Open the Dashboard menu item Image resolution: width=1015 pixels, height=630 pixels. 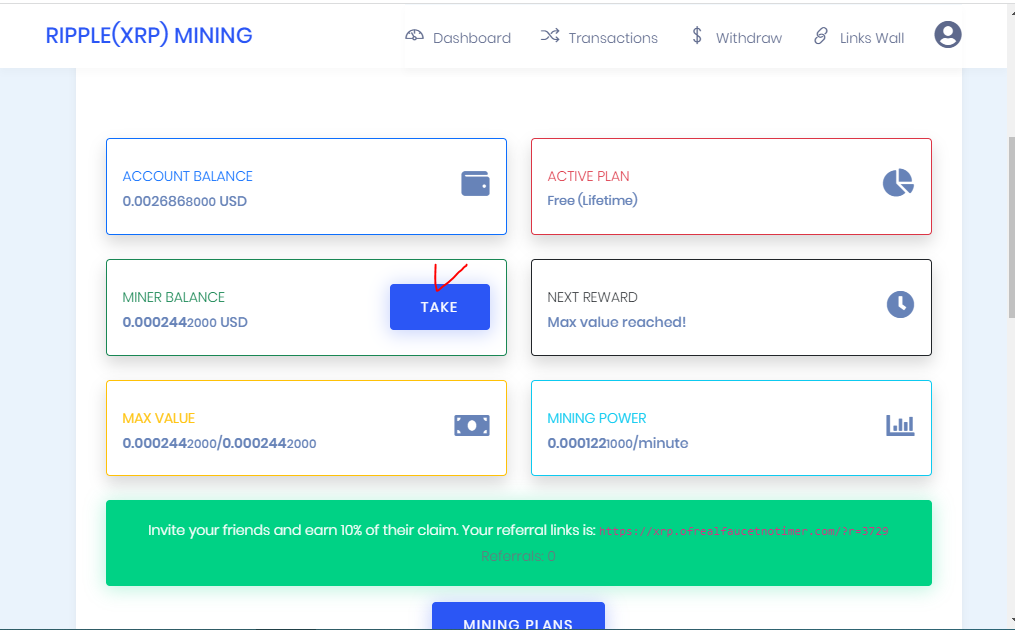(x=458, y=38)
